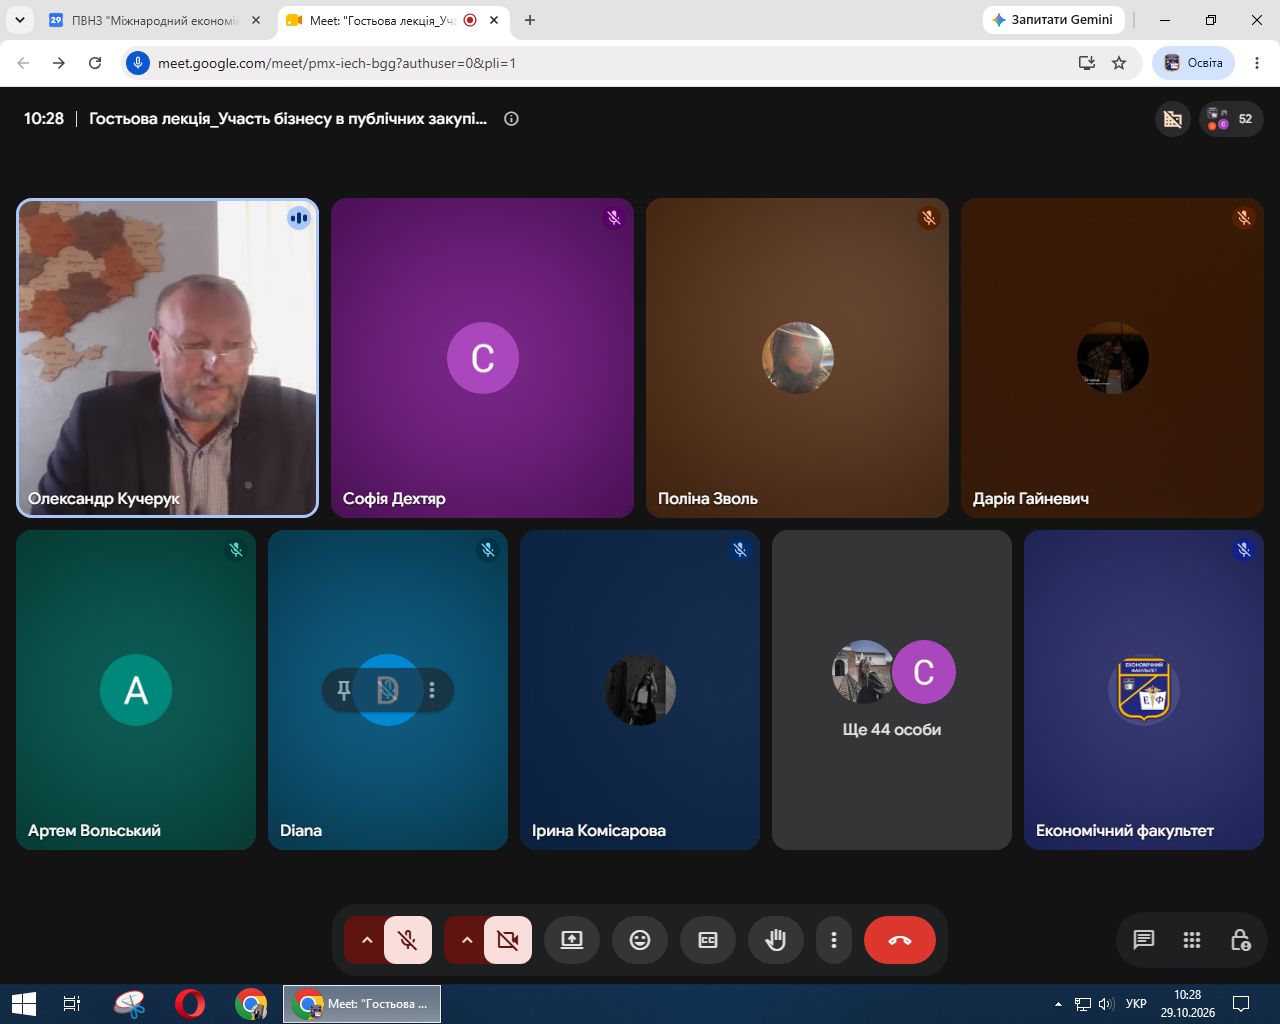
Task: Leave the call with the red button
Action: coord(900,940)
